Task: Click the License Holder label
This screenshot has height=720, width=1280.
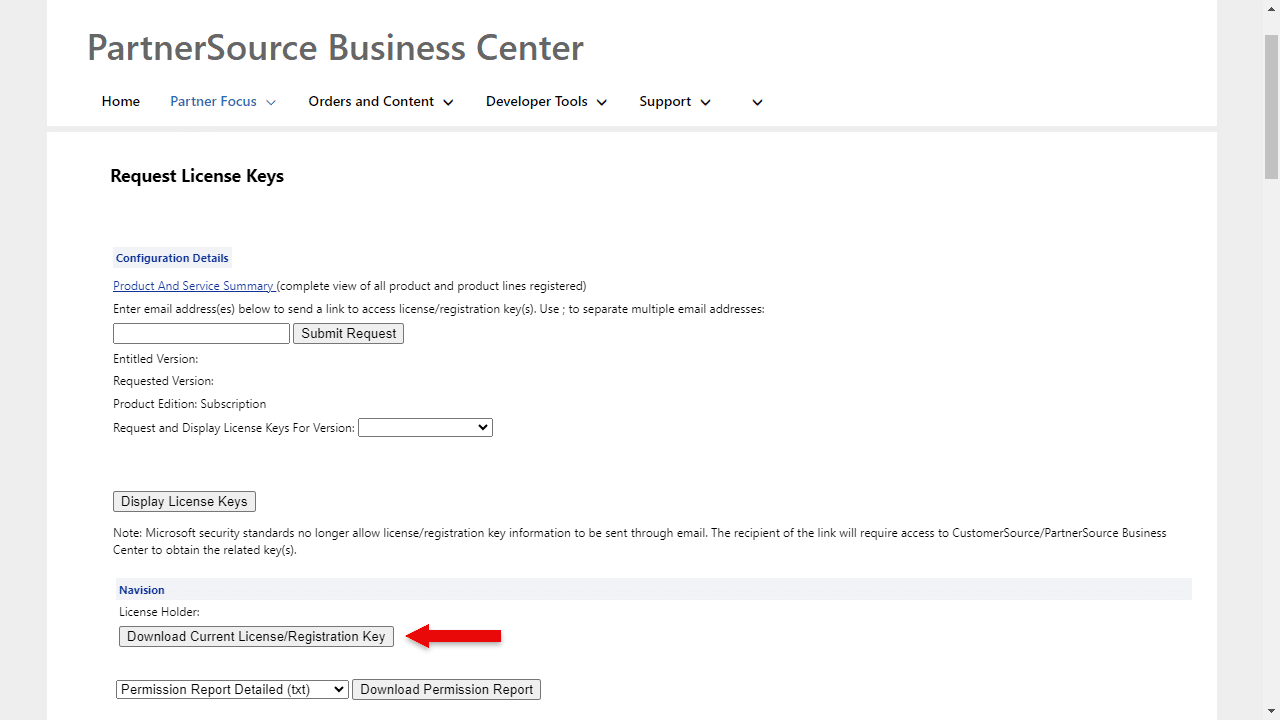Action: [160, 611]
